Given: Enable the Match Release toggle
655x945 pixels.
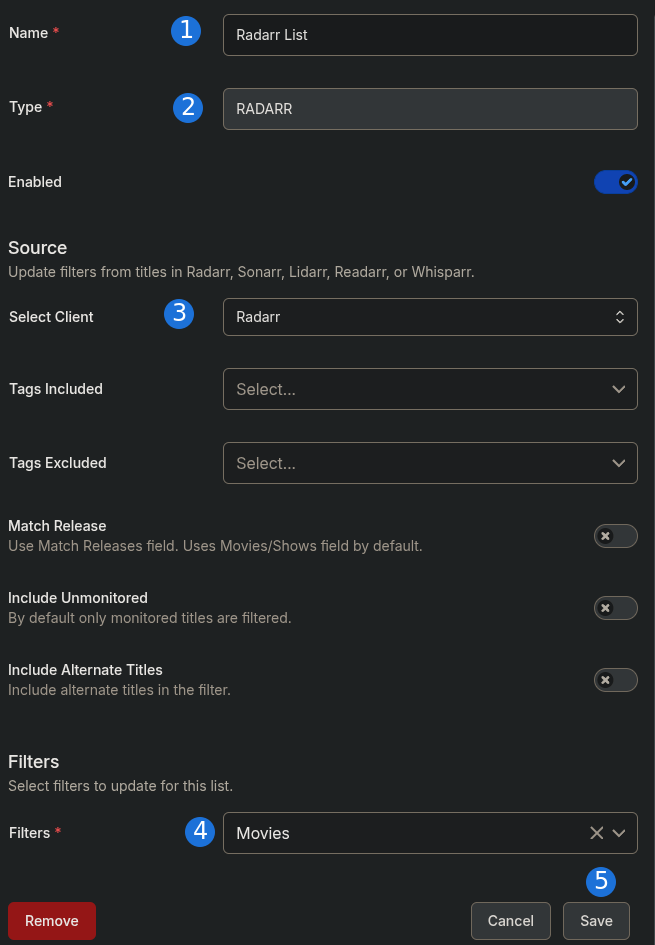Looking at the screenshot, I should (615, 536).
